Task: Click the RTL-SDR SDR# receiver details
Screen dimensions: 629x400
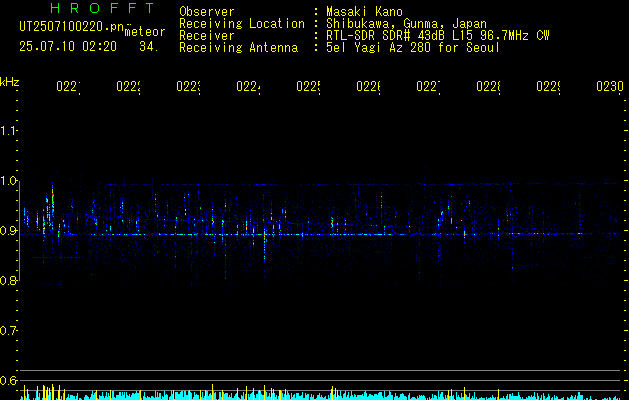Action: [x=438, y=36]
